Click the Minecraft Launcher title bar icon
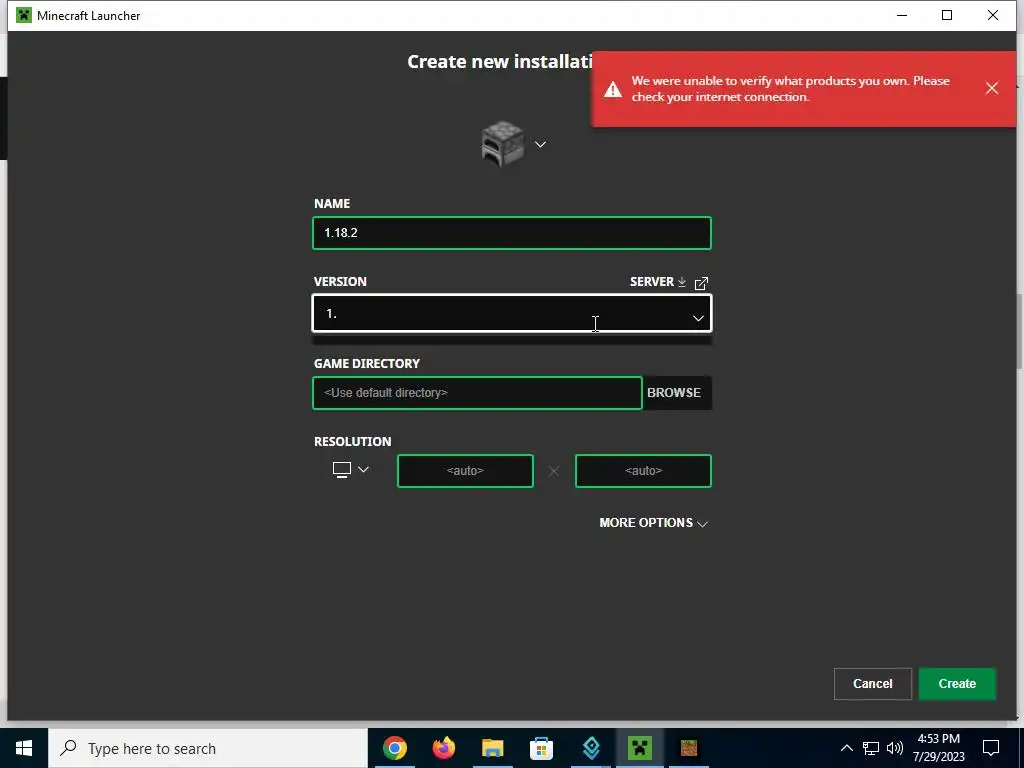This screenshot has width=1024, height=768. (x=24, y=15)
